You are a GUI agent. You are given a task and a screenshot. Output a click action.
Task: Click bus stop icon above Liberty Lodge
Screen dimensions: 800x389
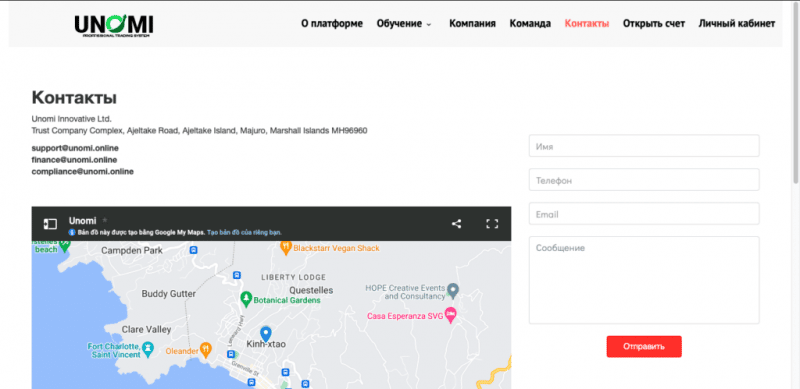click(x=236, y=275)
